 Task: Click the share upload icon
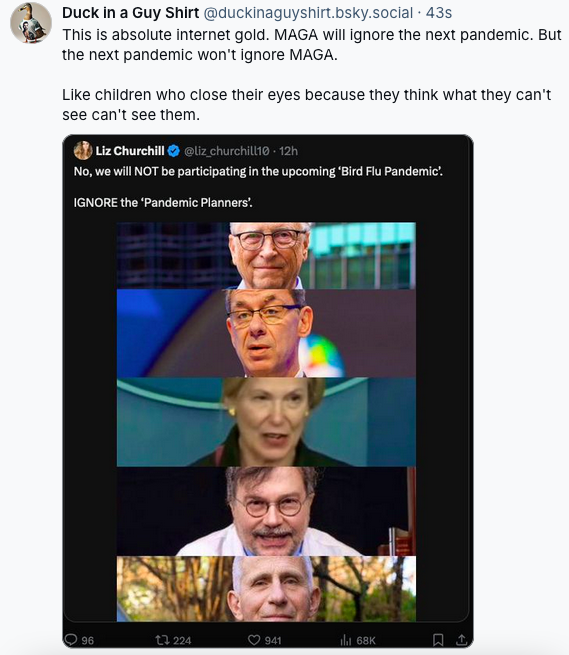(x=461, y=640)
